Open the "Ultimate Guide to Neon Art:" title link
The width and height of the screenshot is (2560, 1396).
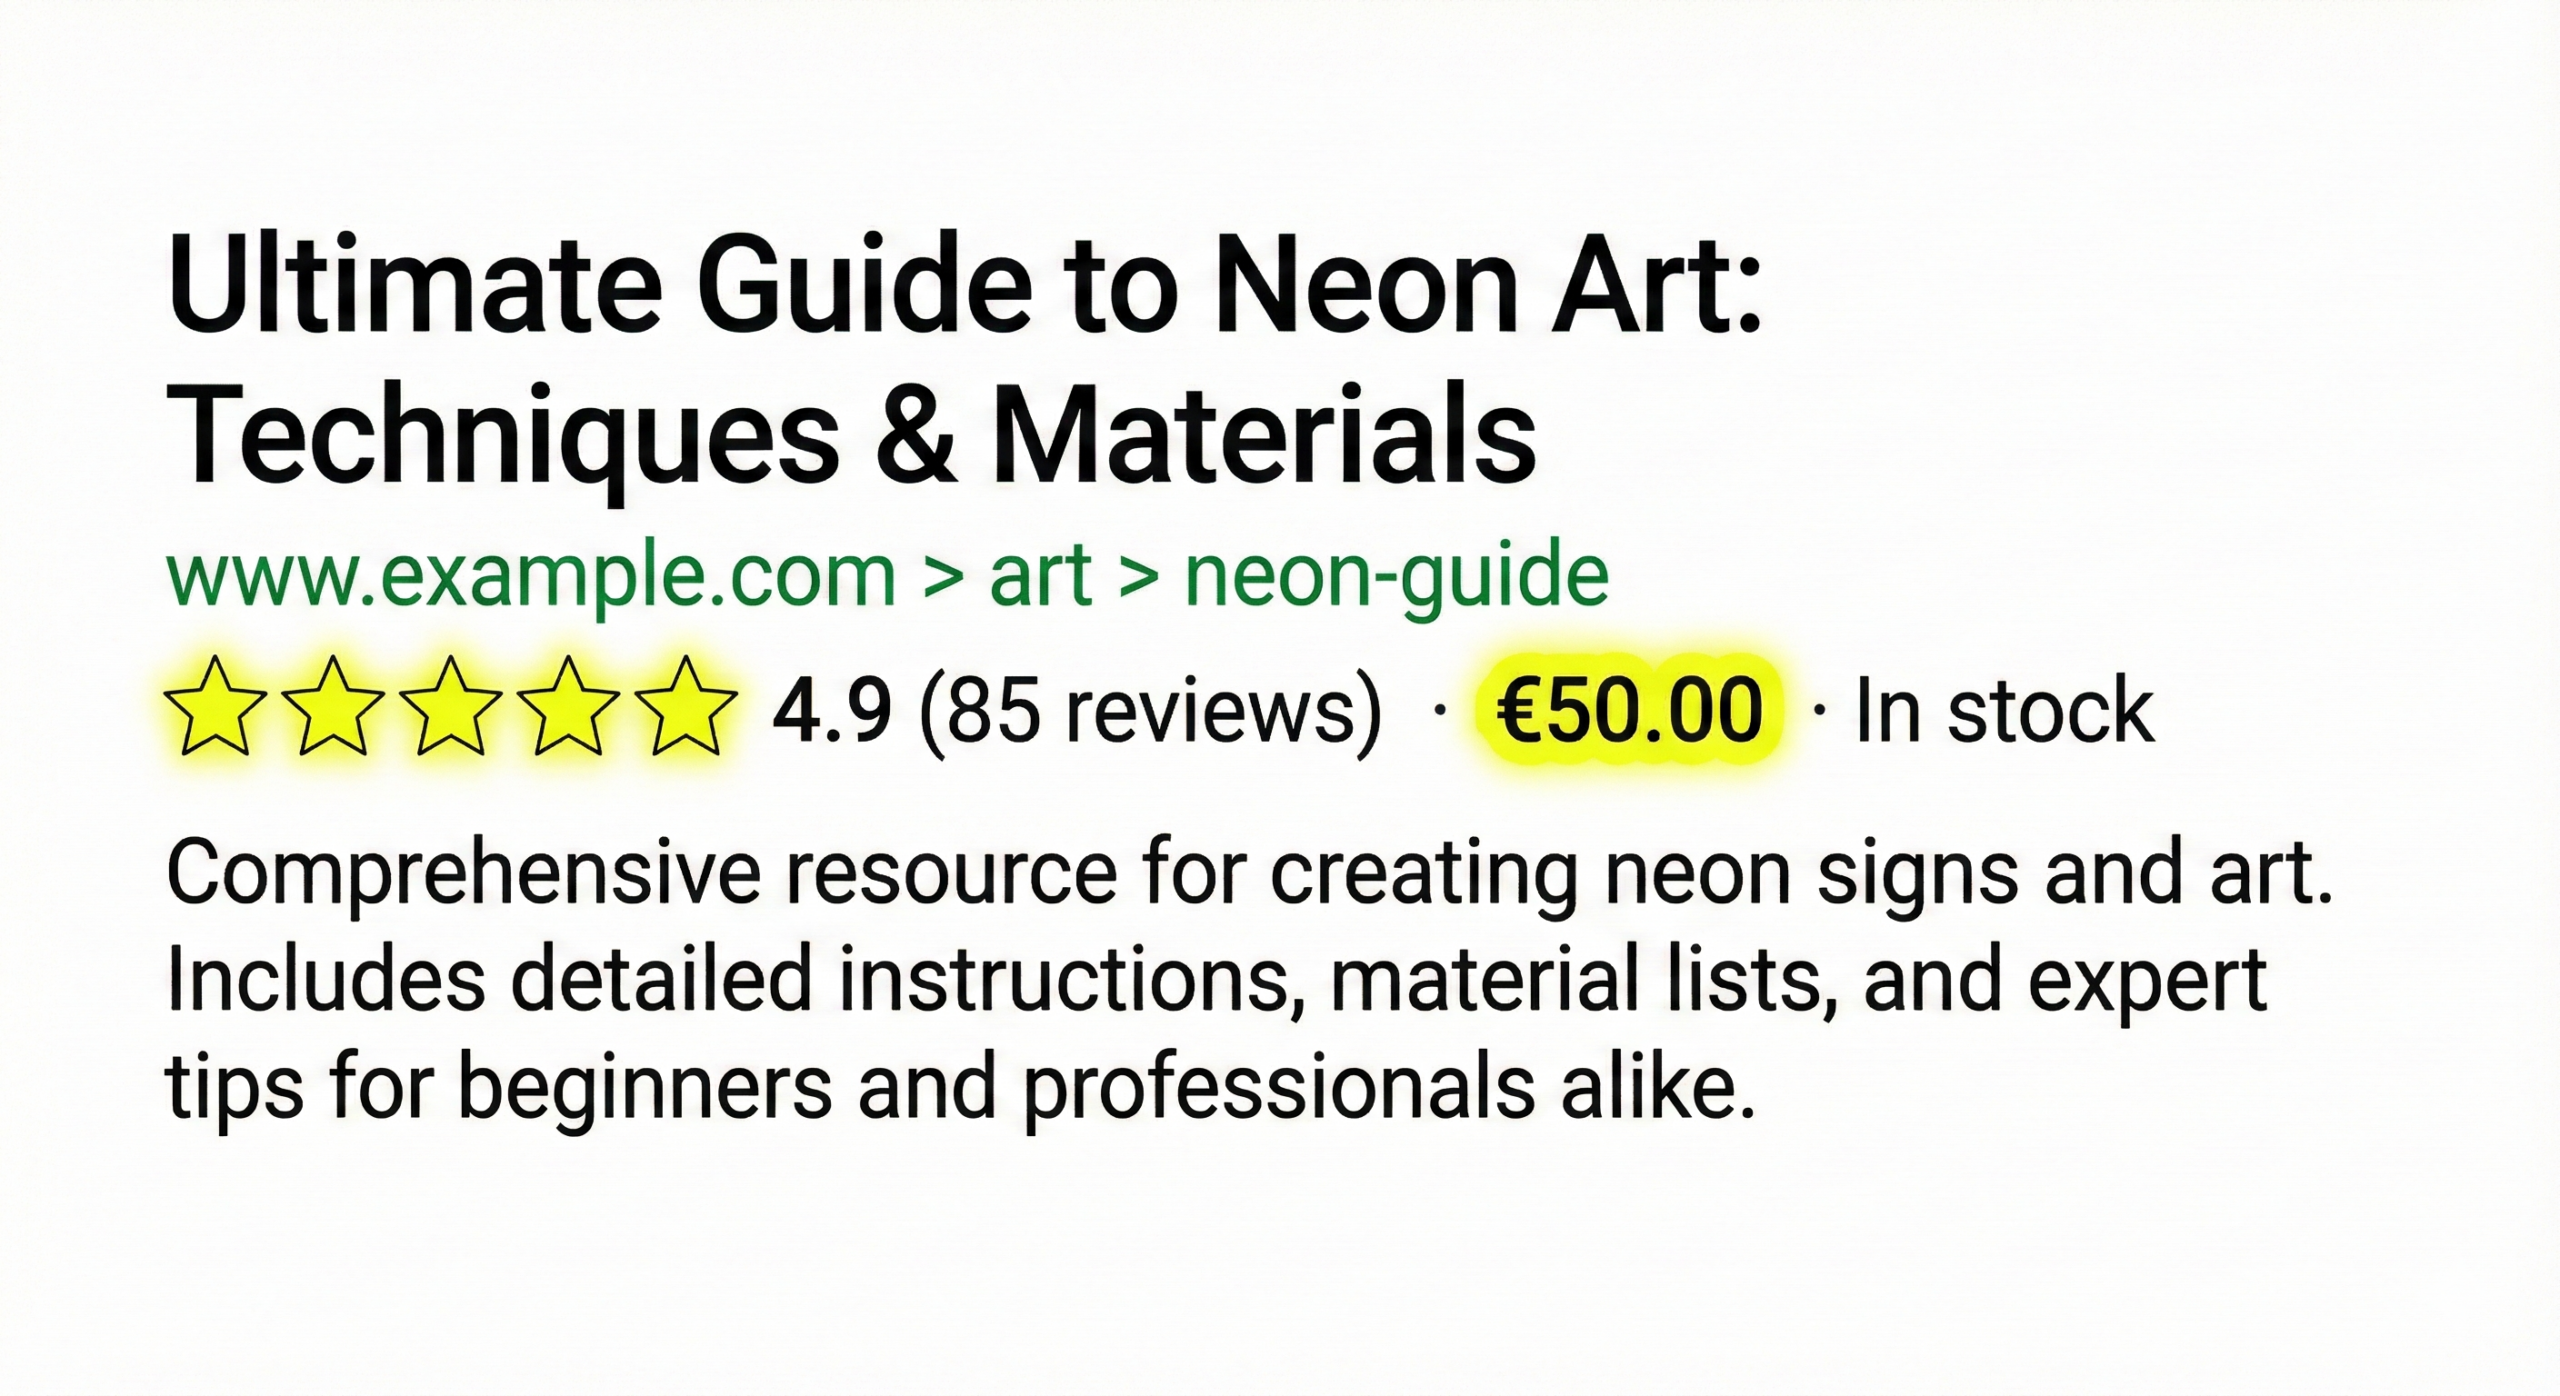coord(965,285)
